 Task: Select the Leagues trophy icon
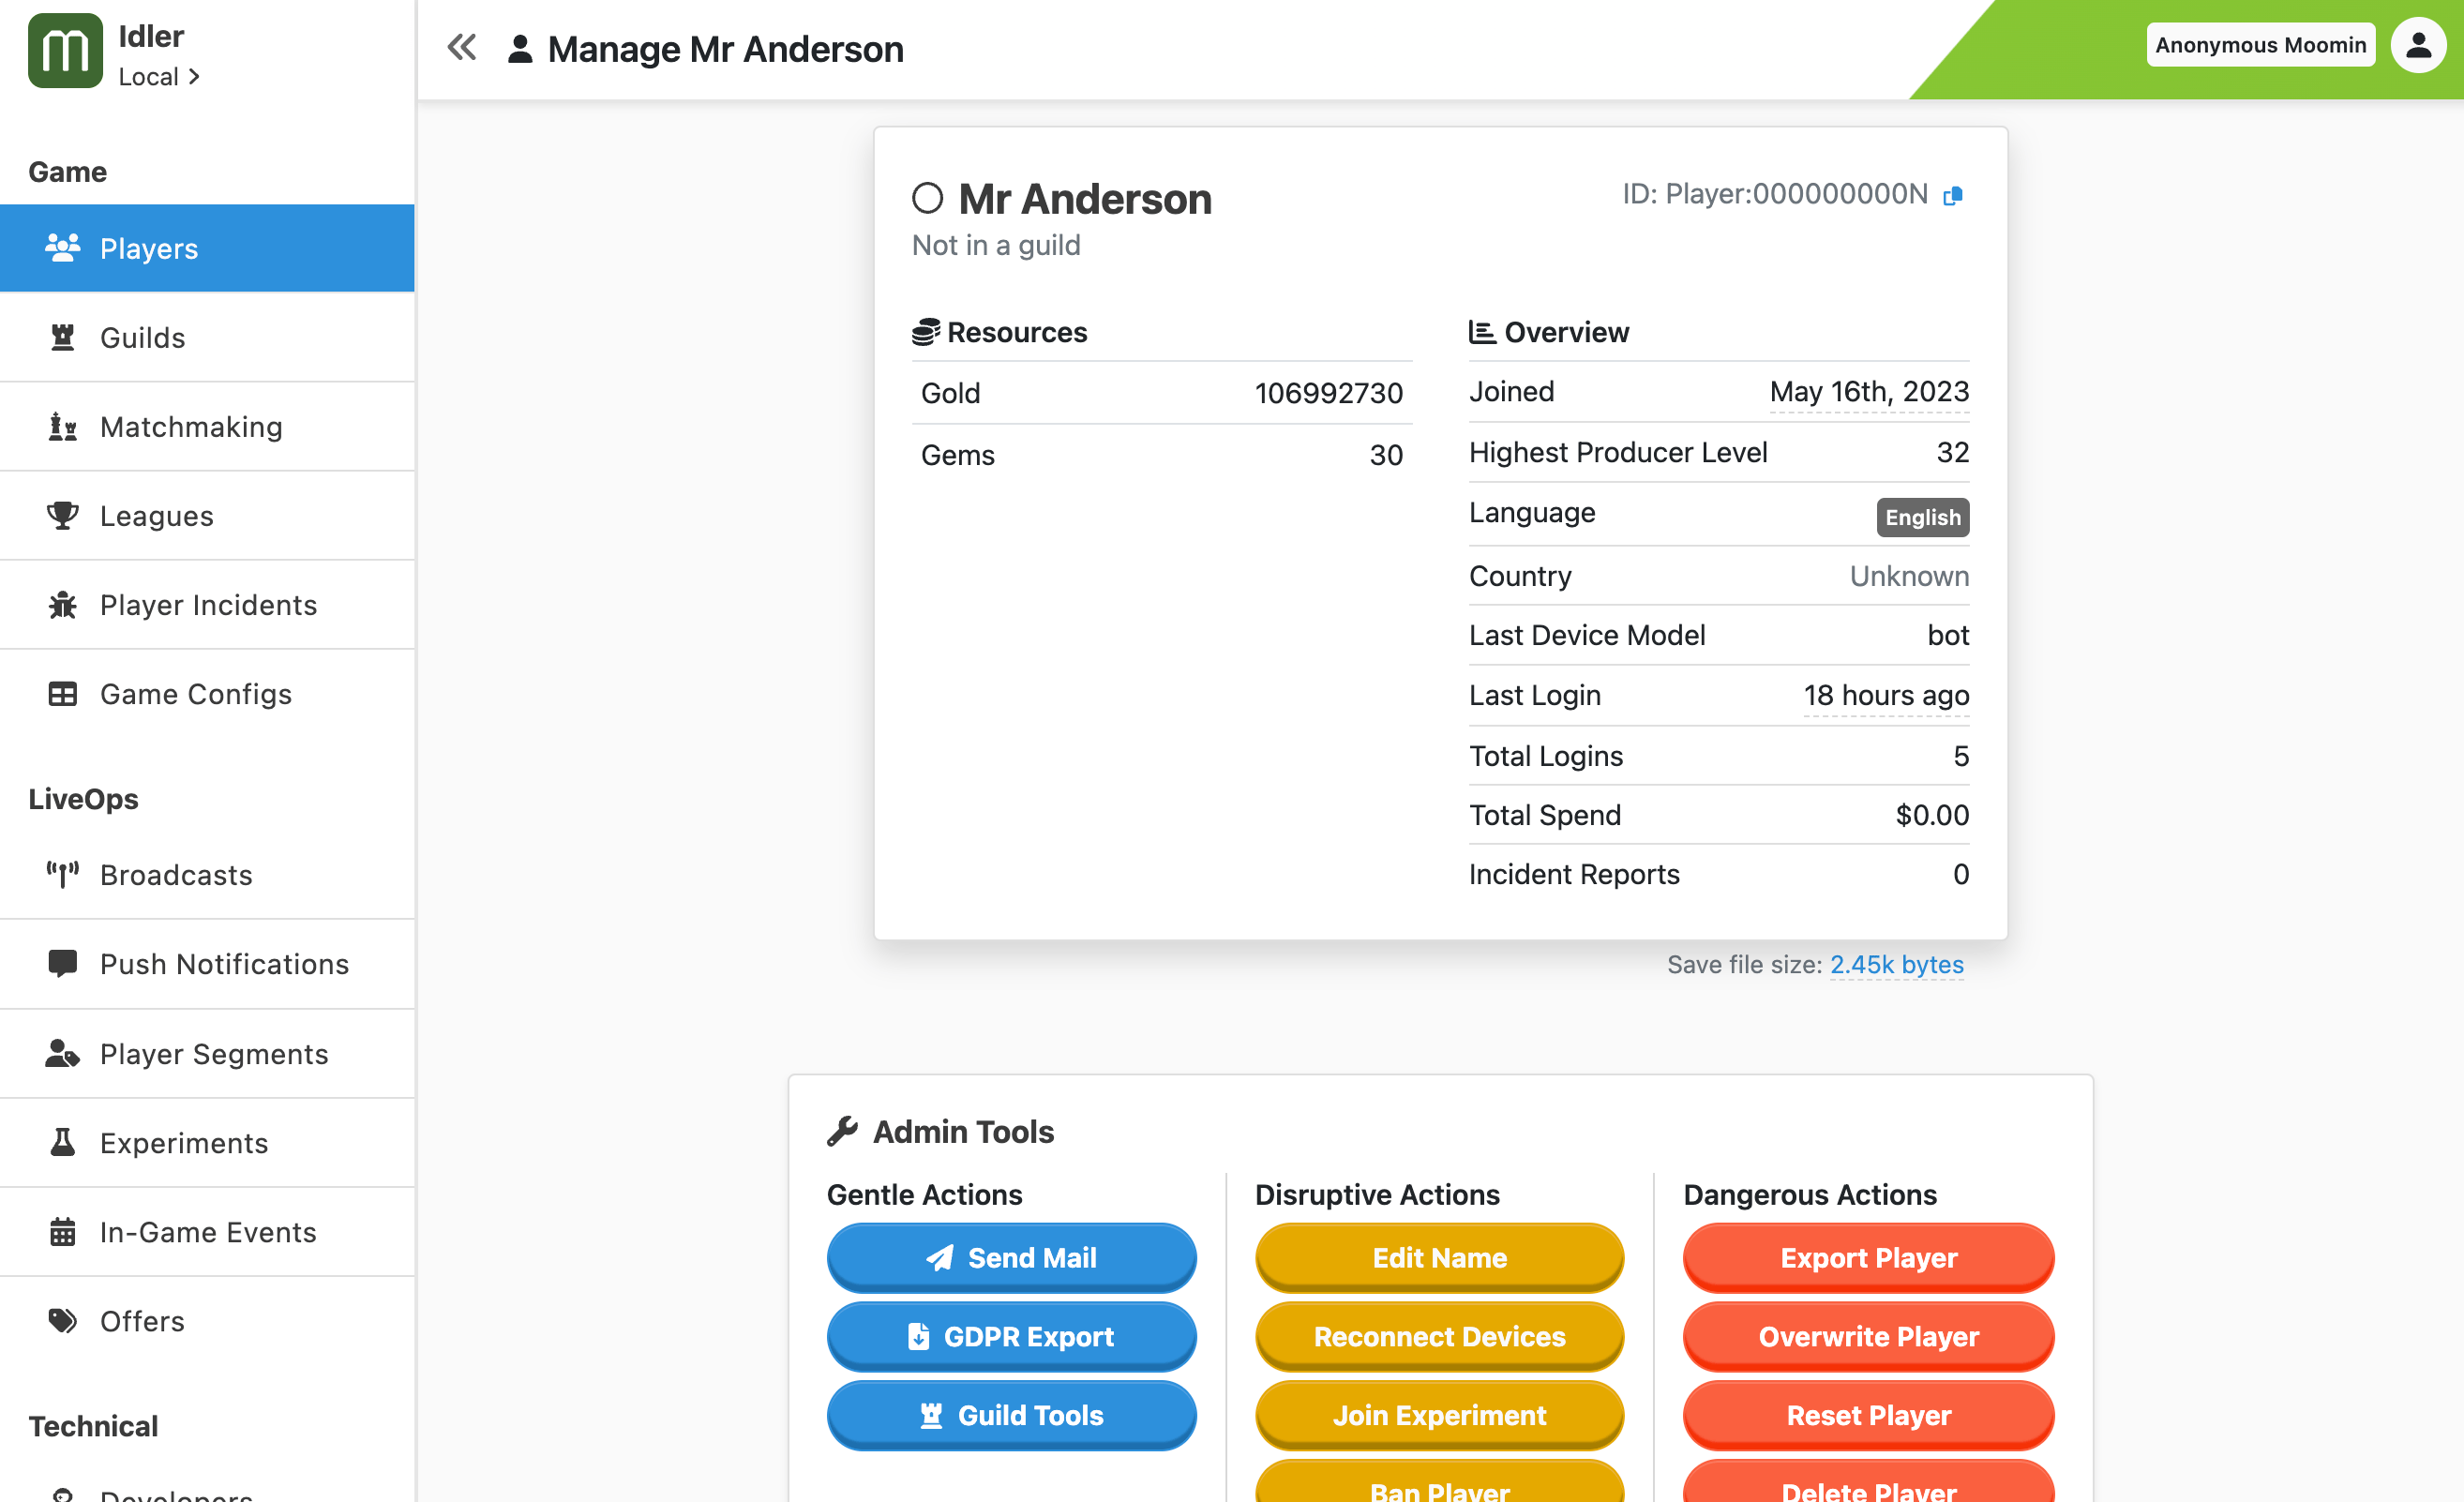pos(63,515)
